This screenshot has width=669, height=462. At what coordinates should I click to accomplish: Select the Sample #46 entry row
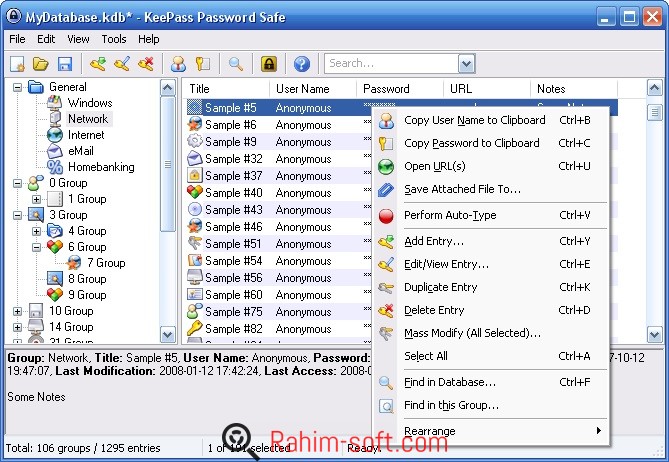(x=278, y=227)
